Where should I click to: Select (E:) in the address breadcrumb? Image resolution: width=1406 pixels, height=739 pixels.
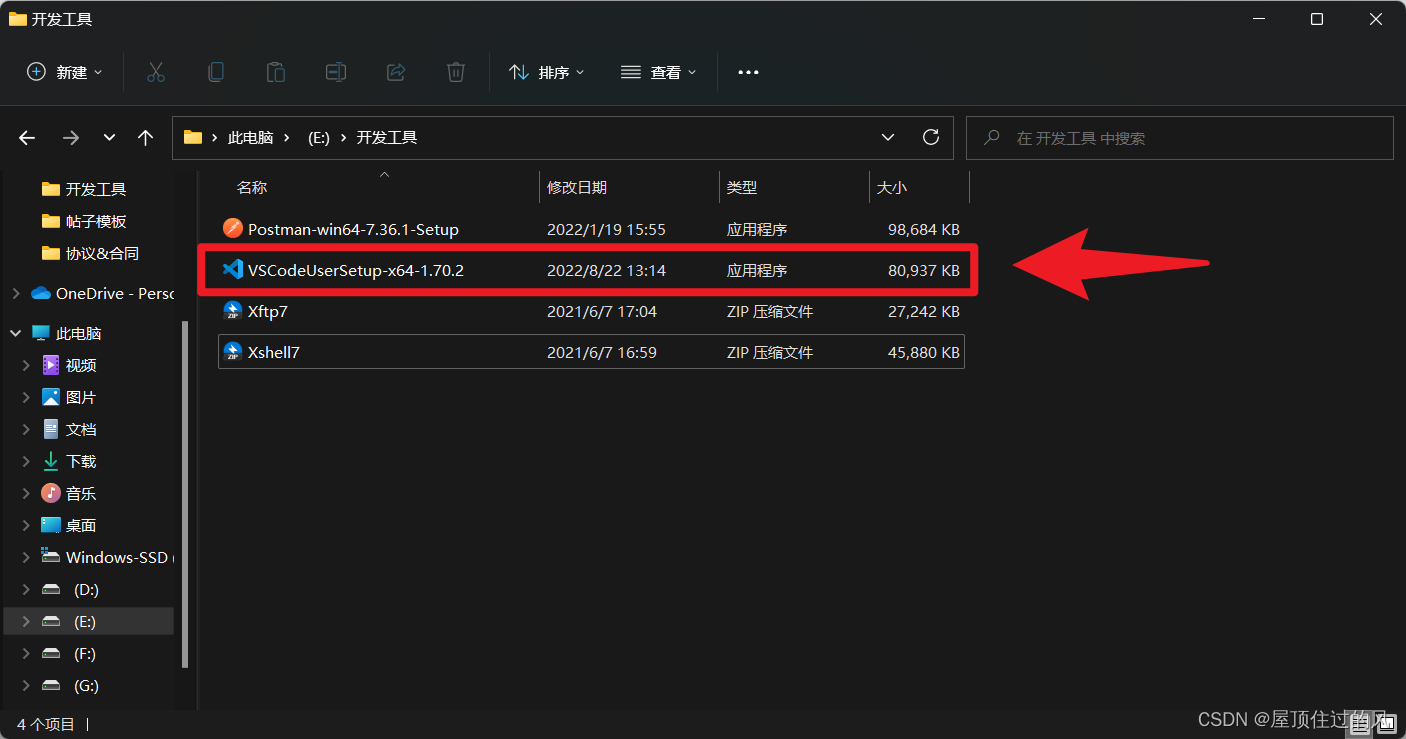pyautogui.click(x=318, y=138)
